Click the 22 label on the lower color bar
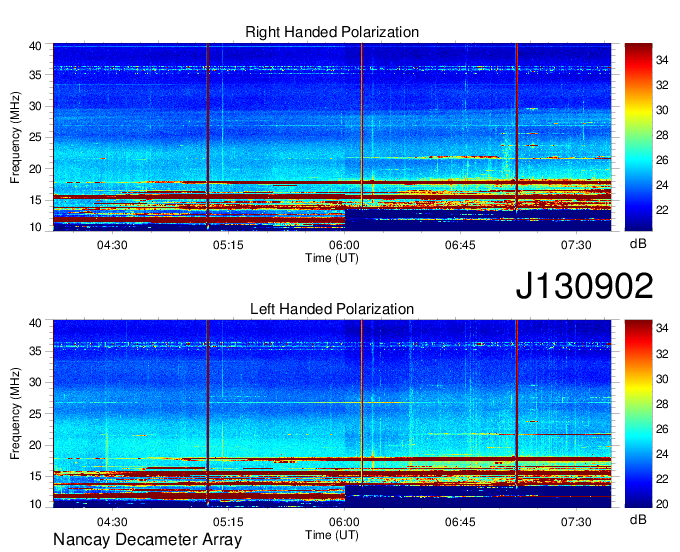This screenshot has width=680, height=552. [662, 479]
